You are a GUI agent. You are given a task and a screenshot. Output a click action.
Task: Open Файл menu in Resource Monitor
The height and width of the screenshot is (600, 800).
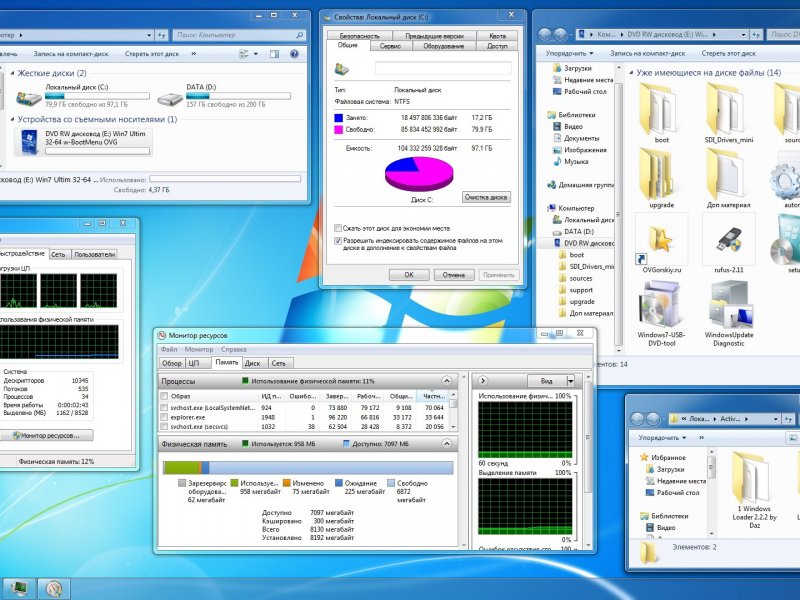169,349
